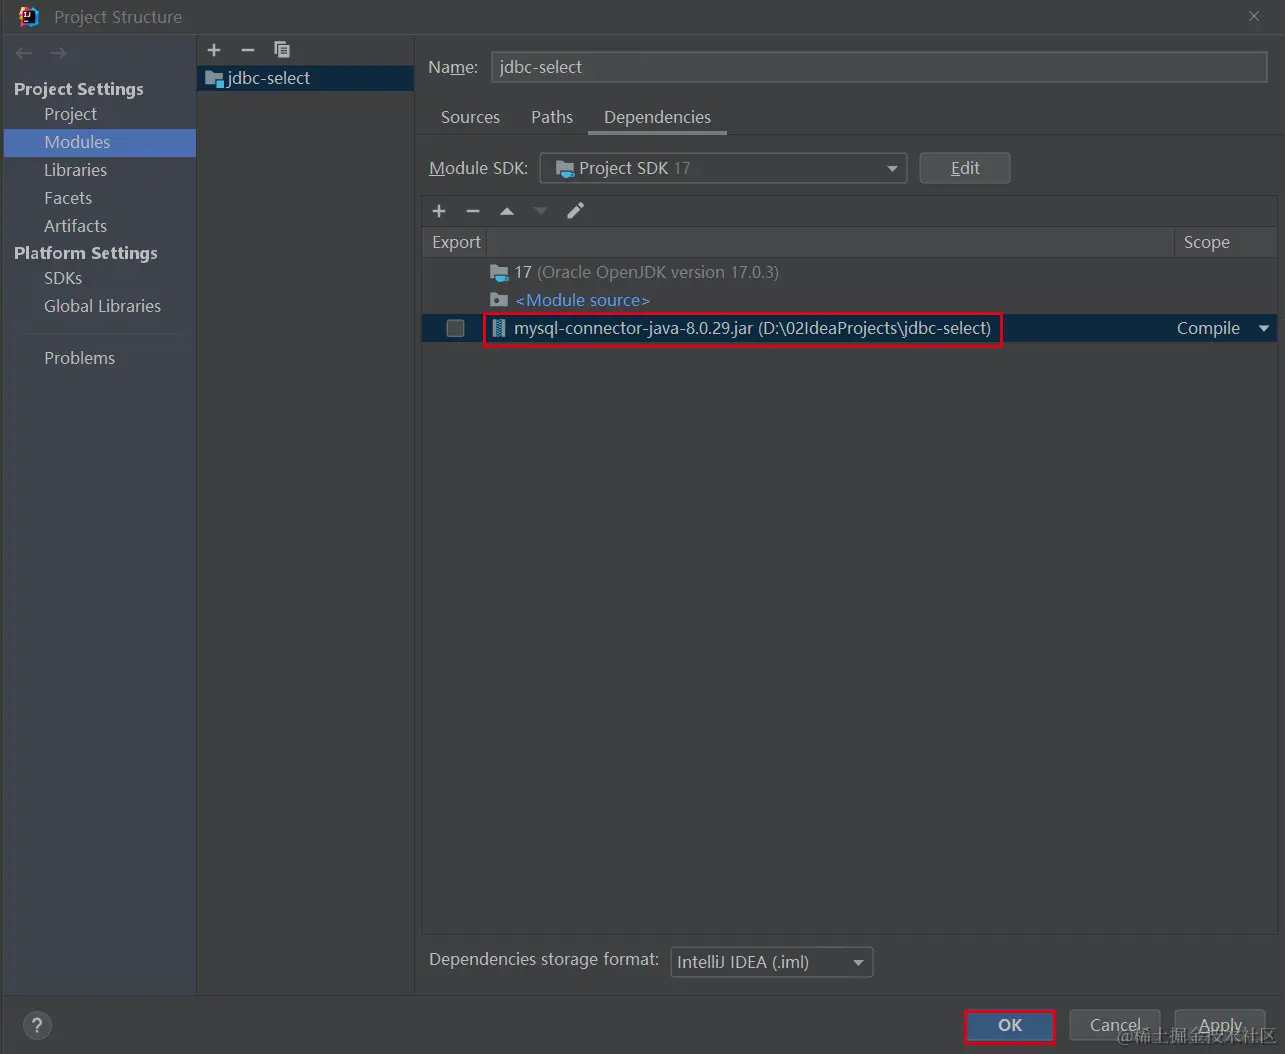The image size is (1285, 1054).
Task: Click the IntelliJ IDEA logo in title bar
Action: click(x=28, y=17)
